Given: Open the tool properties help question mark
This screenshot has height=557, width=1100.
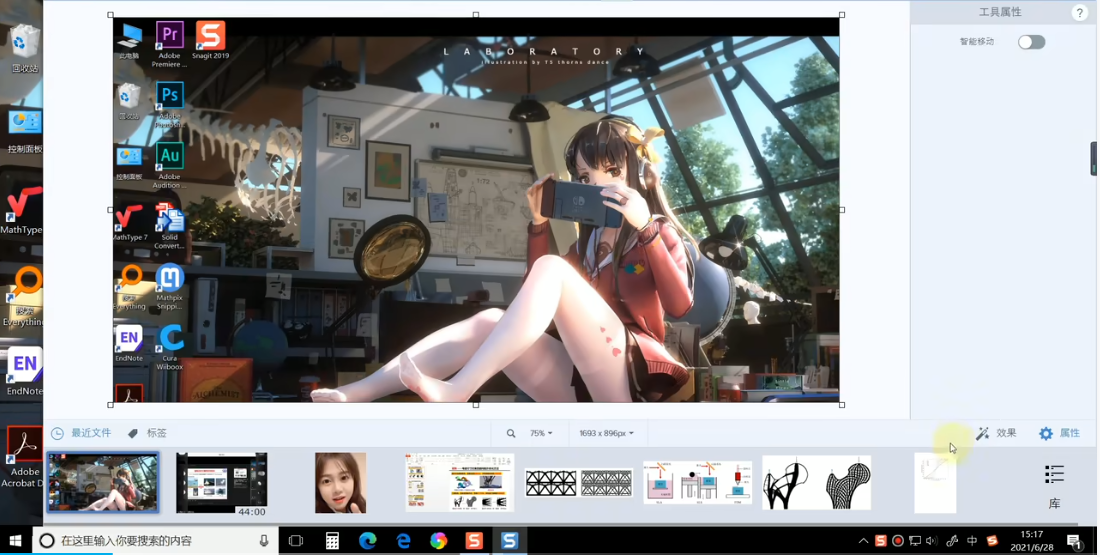Looking at the screenshot, I should (x=1080, y=13).
